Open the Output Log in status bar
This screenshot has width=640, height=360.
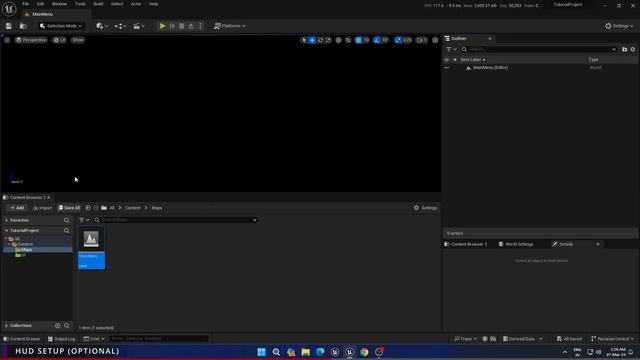pyautogui.click(x=62, y=339)
